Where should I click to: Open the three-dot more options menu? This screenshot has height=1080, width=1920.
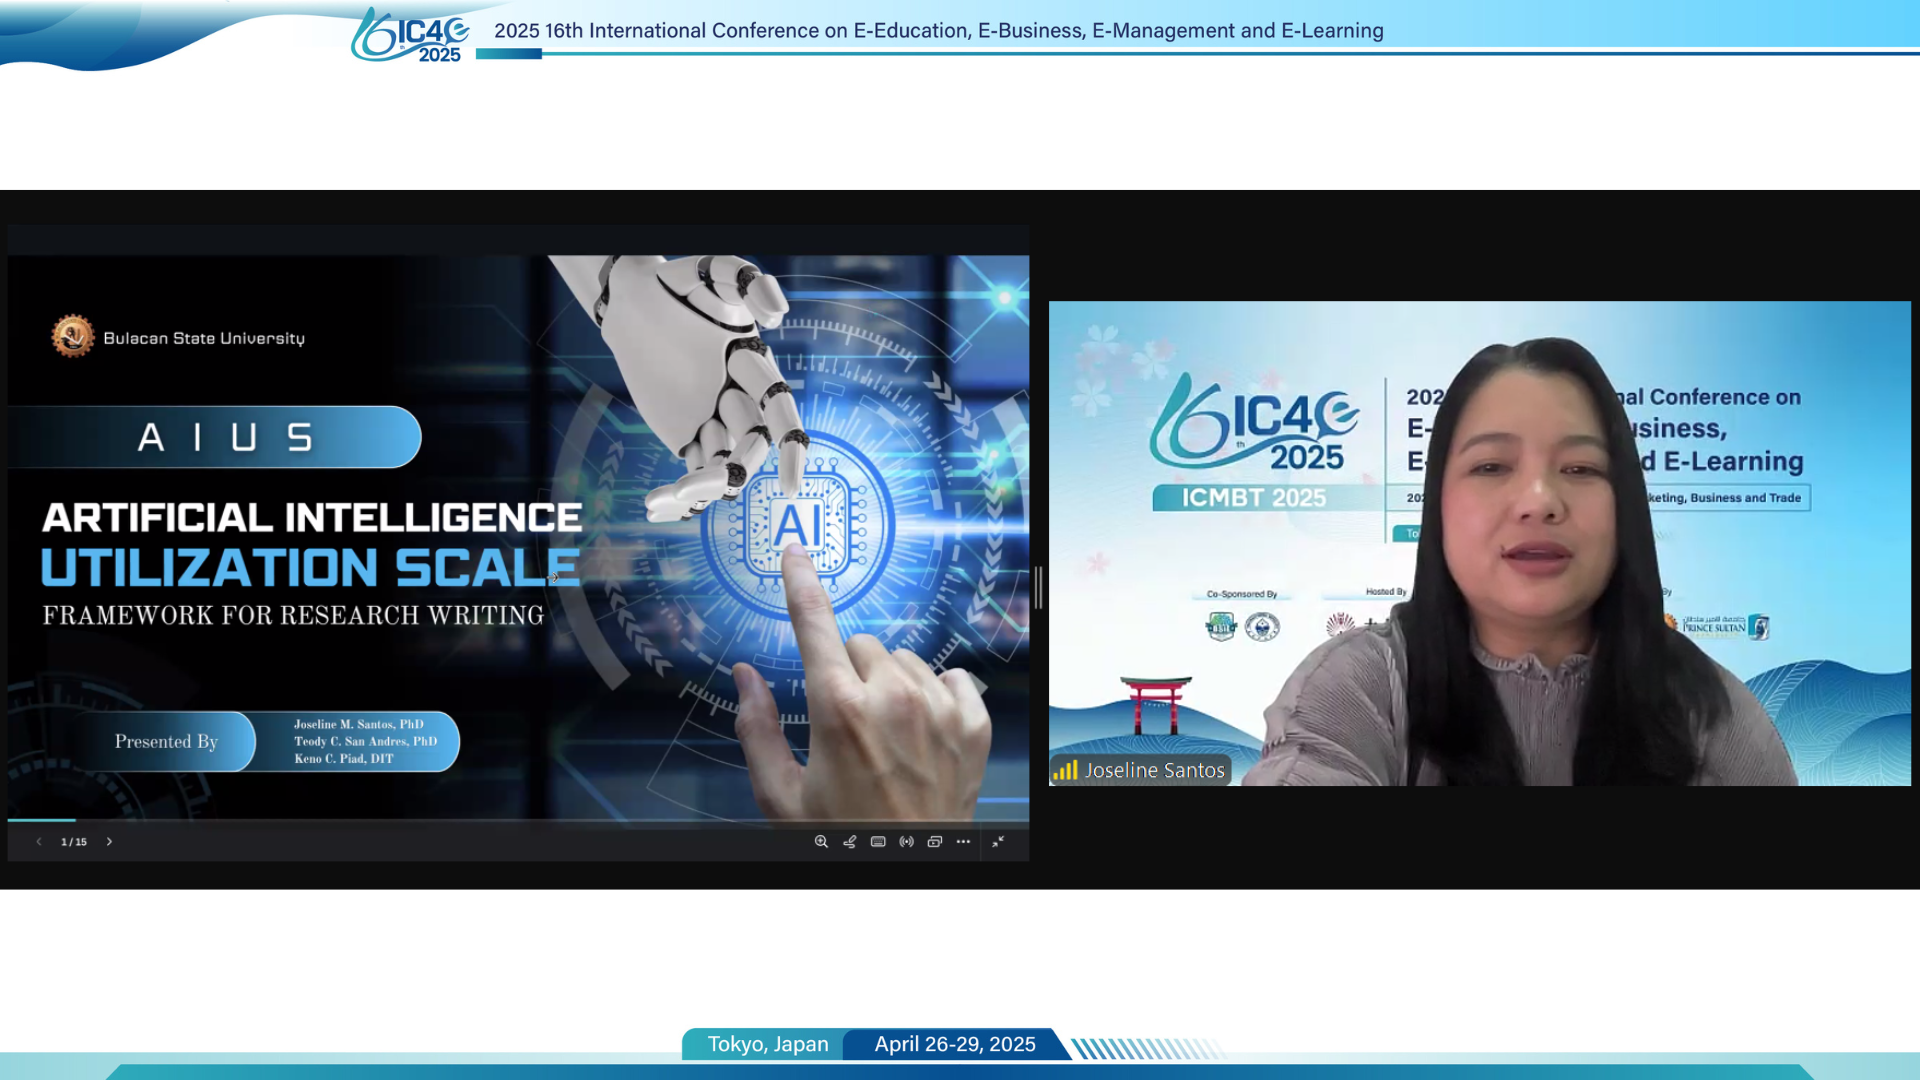[x=963, y=842]
